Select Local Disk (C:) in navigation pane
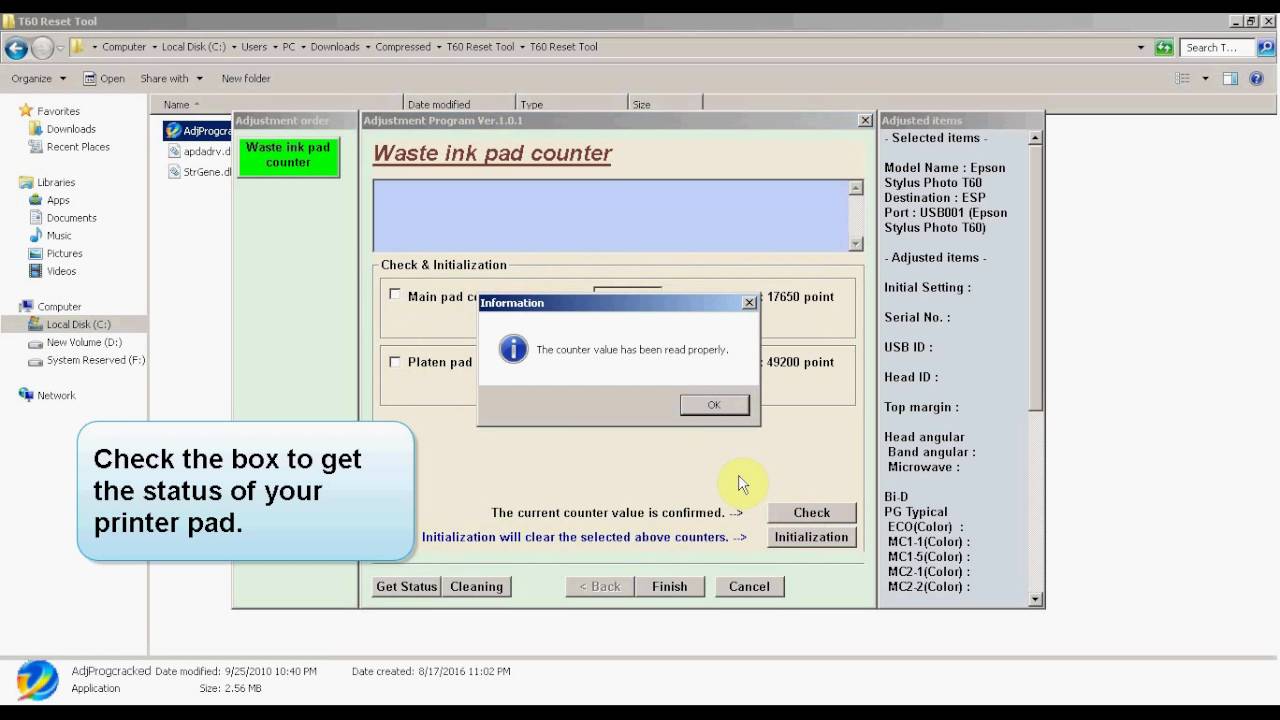This screenshot has width=1280, height=720. [x=78, y=324]
